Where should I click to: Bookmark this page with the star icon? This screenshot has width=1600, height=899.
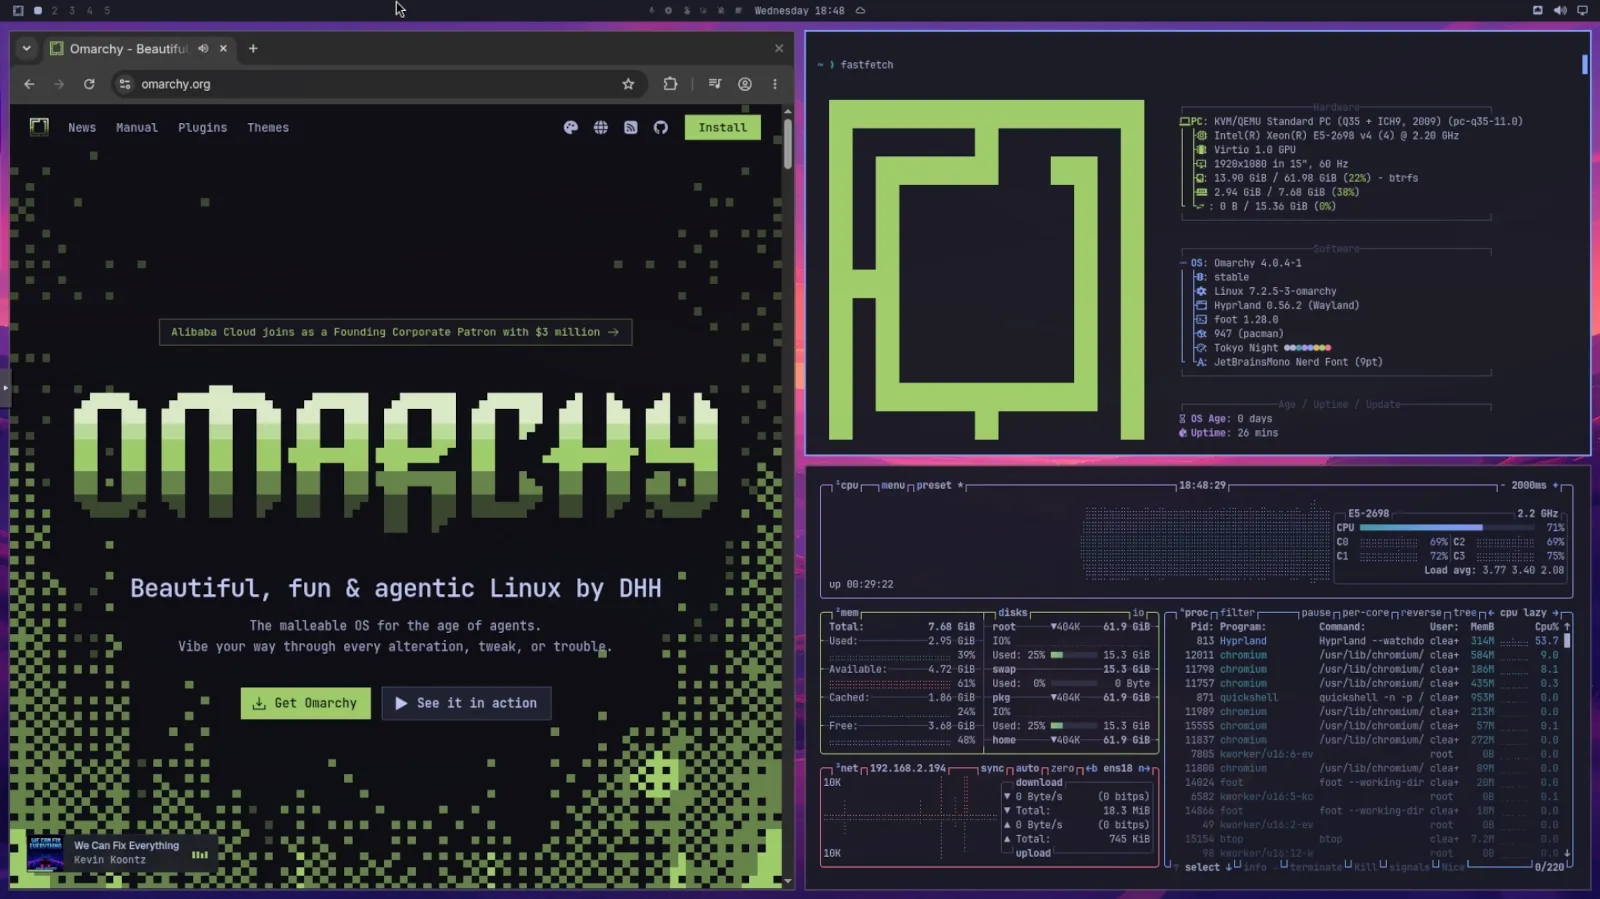628,84
